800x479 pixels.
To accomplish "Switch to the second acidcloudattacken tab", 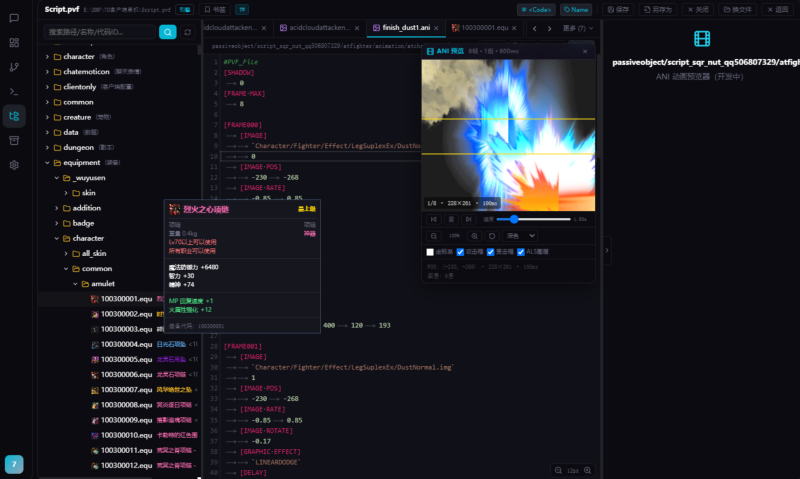I will click(319, 28).
